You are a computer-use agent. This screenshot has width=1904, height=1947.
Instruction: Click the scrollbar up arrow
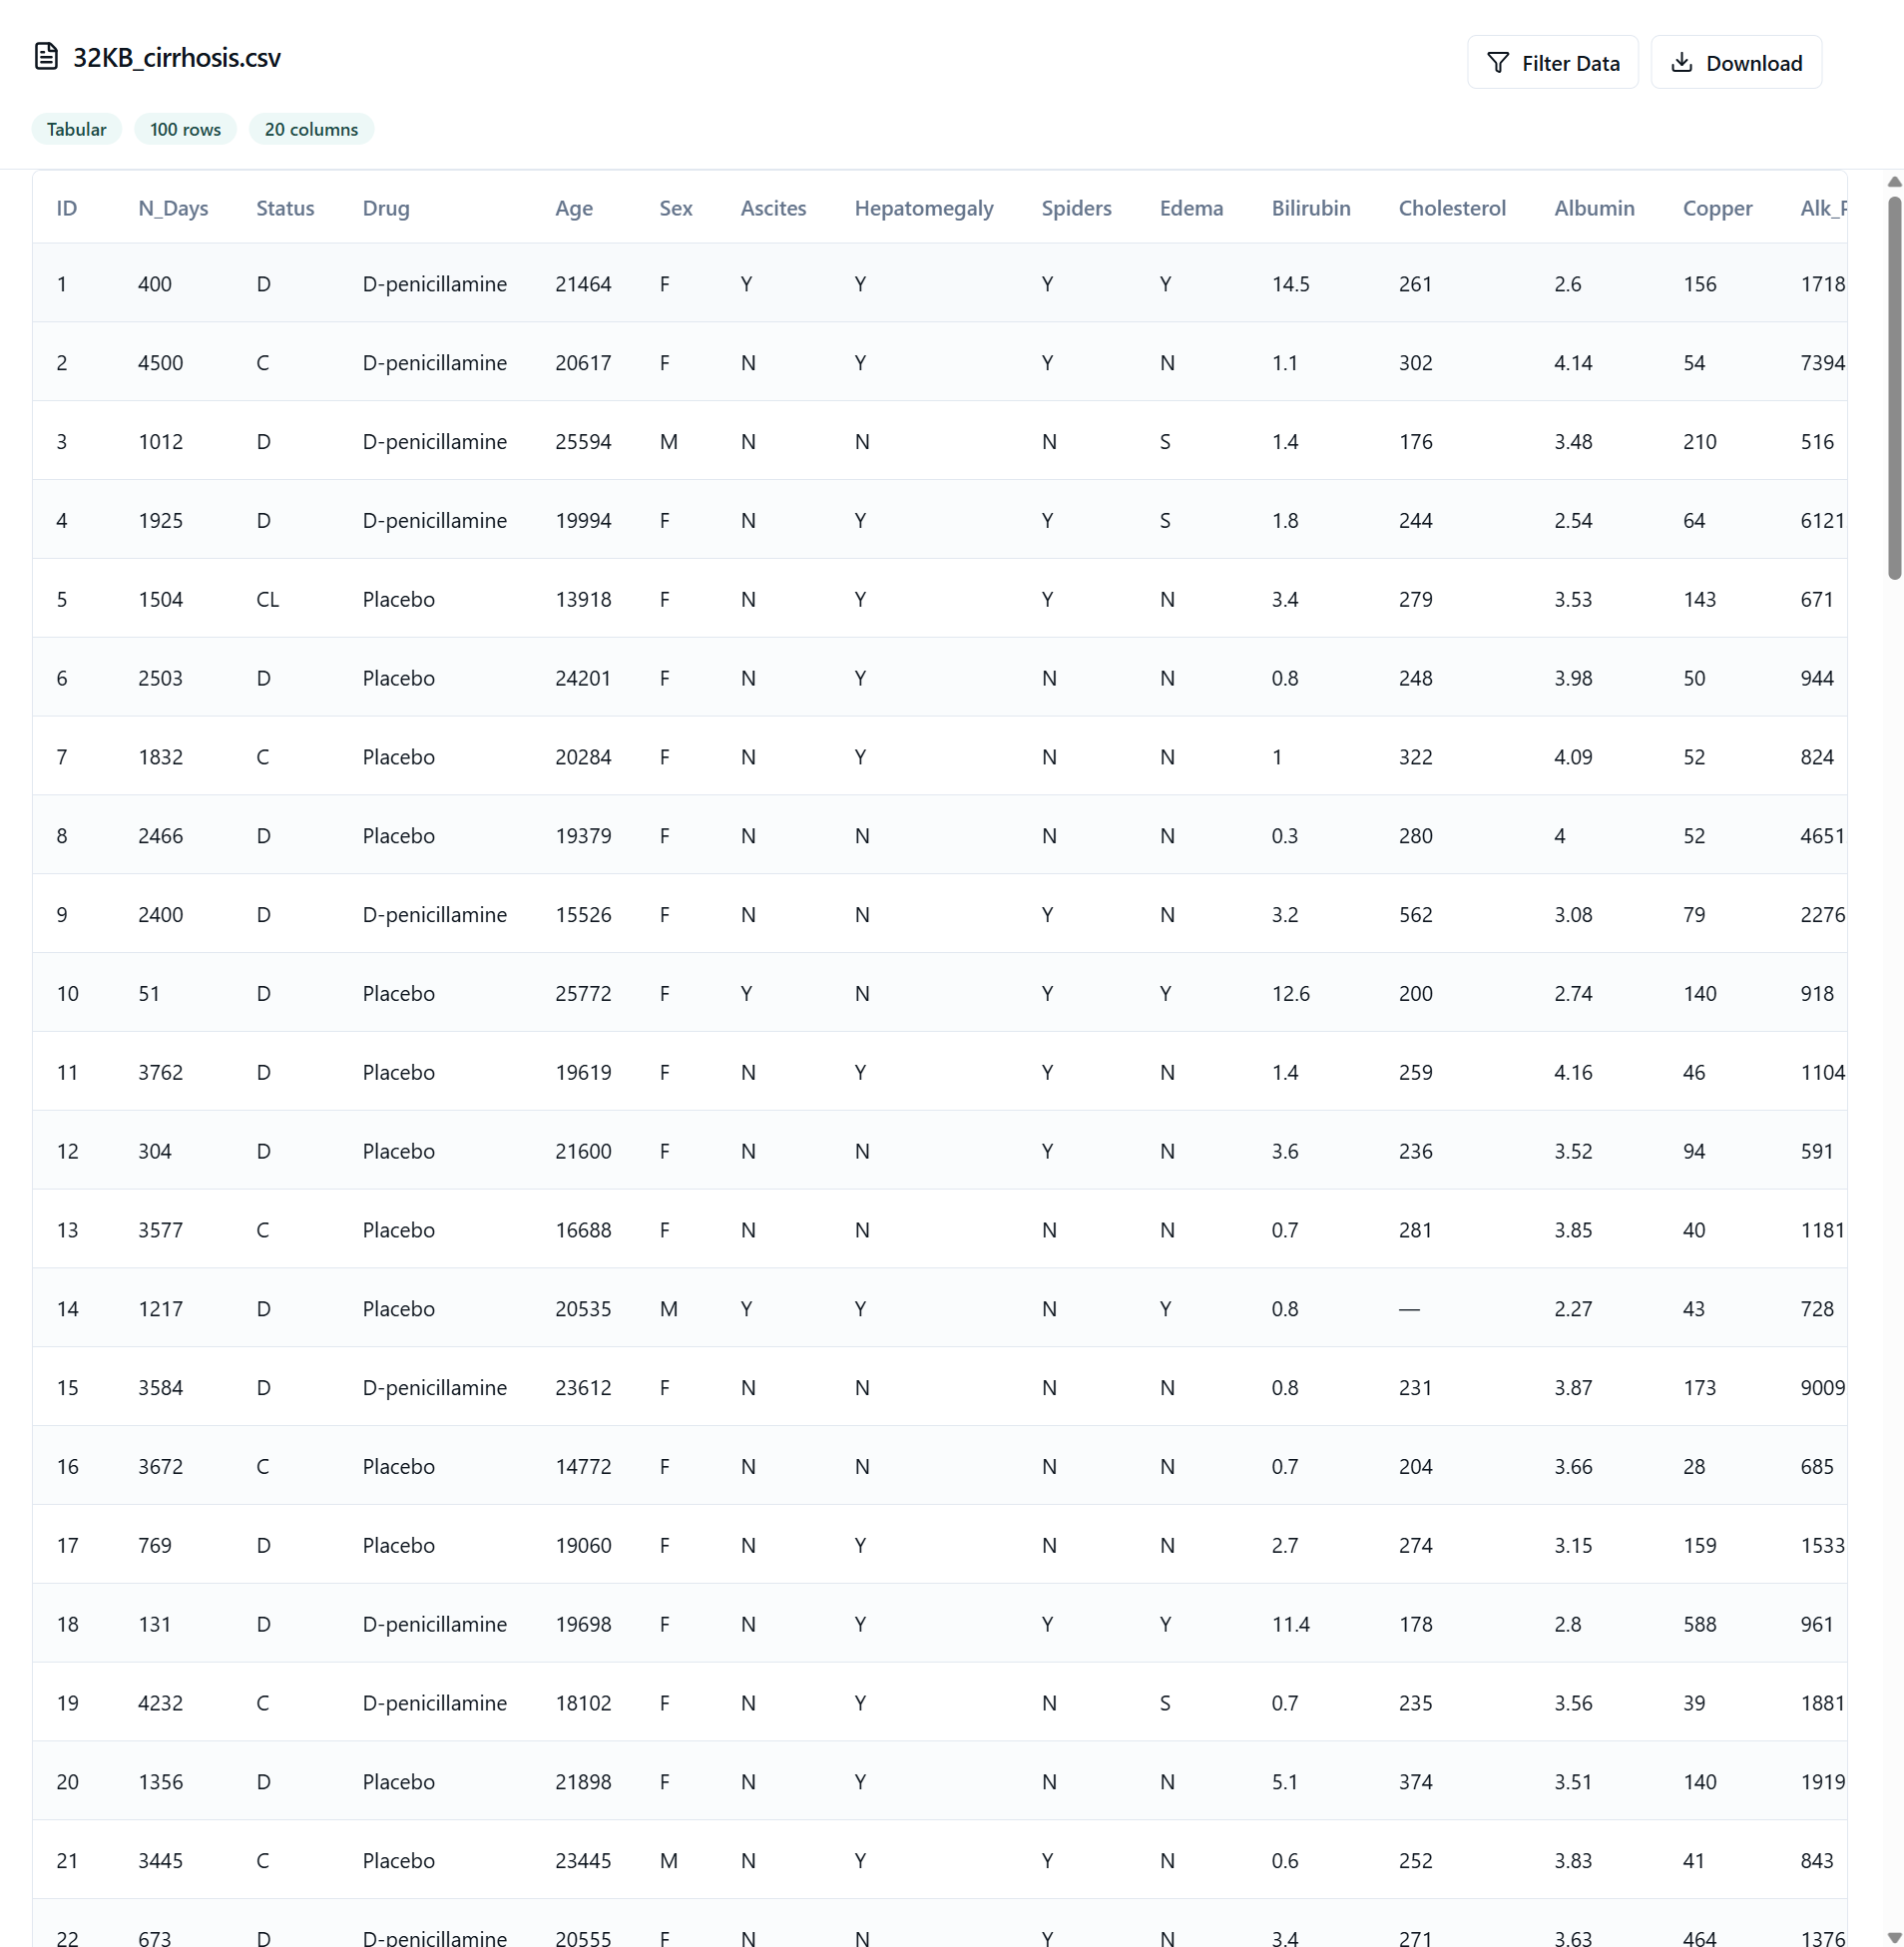click(x=1893, y=182)
